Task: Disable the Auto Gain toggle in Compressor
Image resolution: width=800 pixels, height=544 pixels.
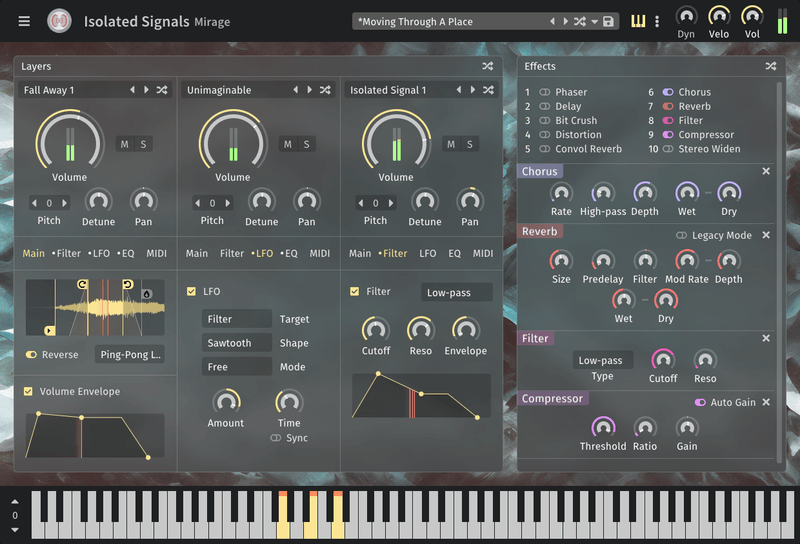Action: (700, 402)
